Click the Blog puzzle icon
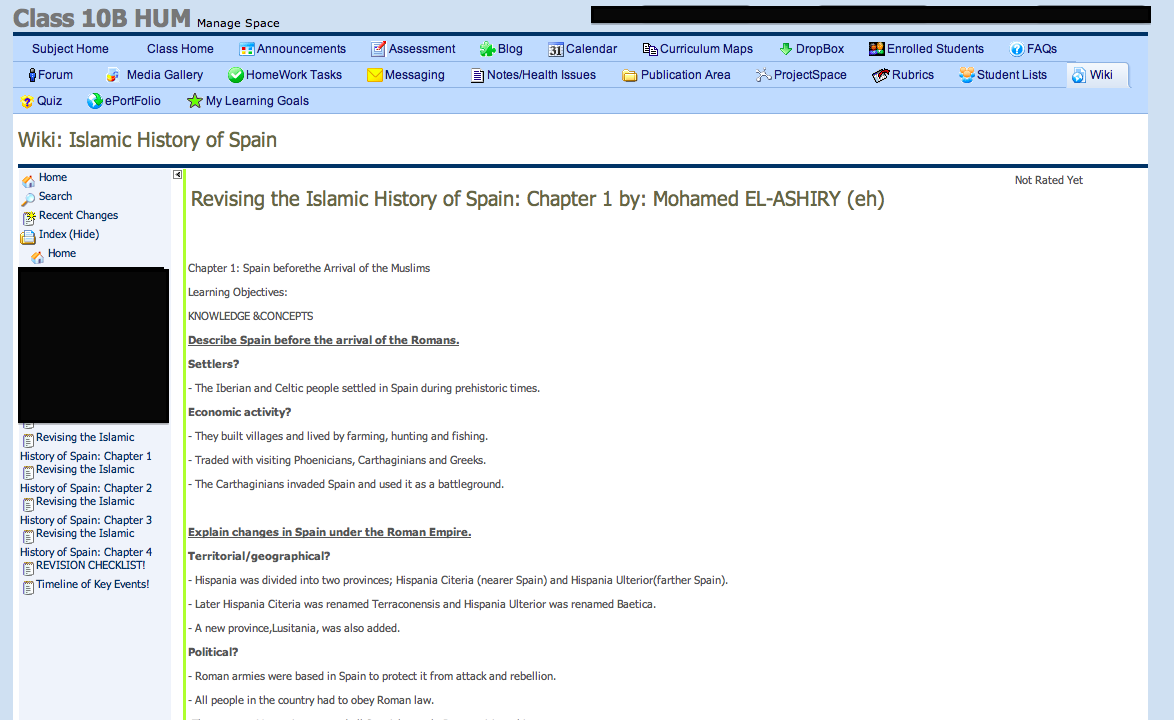1174x720 pixels. pos(487,49)
